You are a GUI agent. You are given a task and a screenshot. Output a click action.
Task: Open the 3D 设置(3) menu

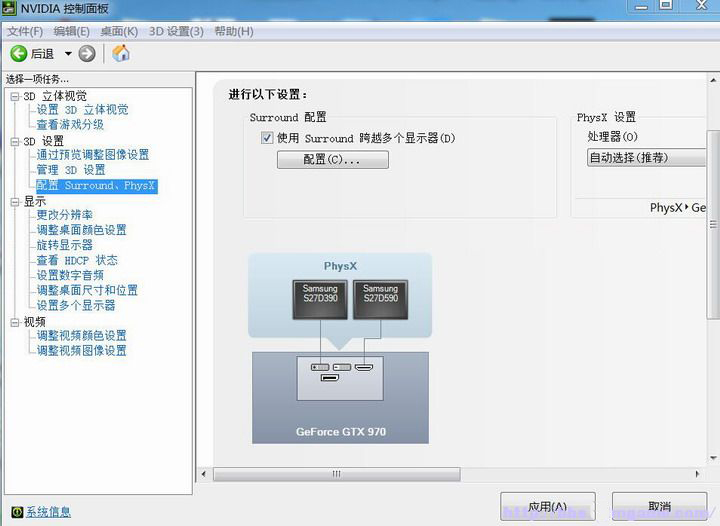[x=176, y=31]
